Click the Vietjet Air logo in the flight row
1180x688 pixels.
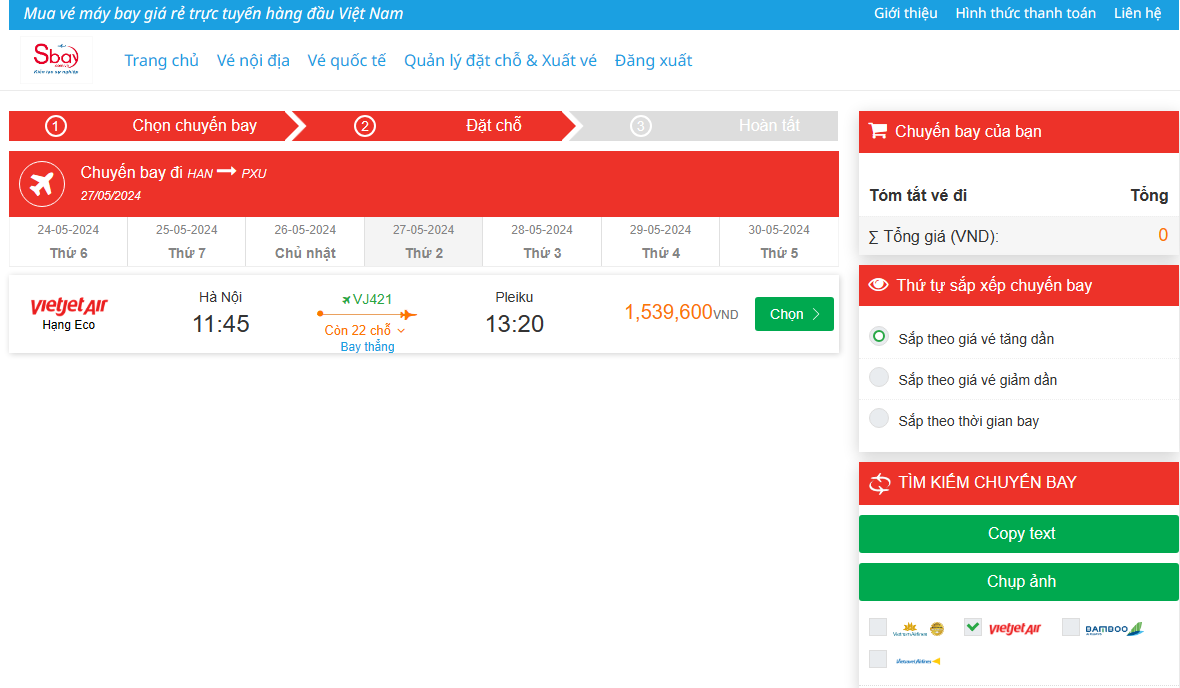point(69,305)
